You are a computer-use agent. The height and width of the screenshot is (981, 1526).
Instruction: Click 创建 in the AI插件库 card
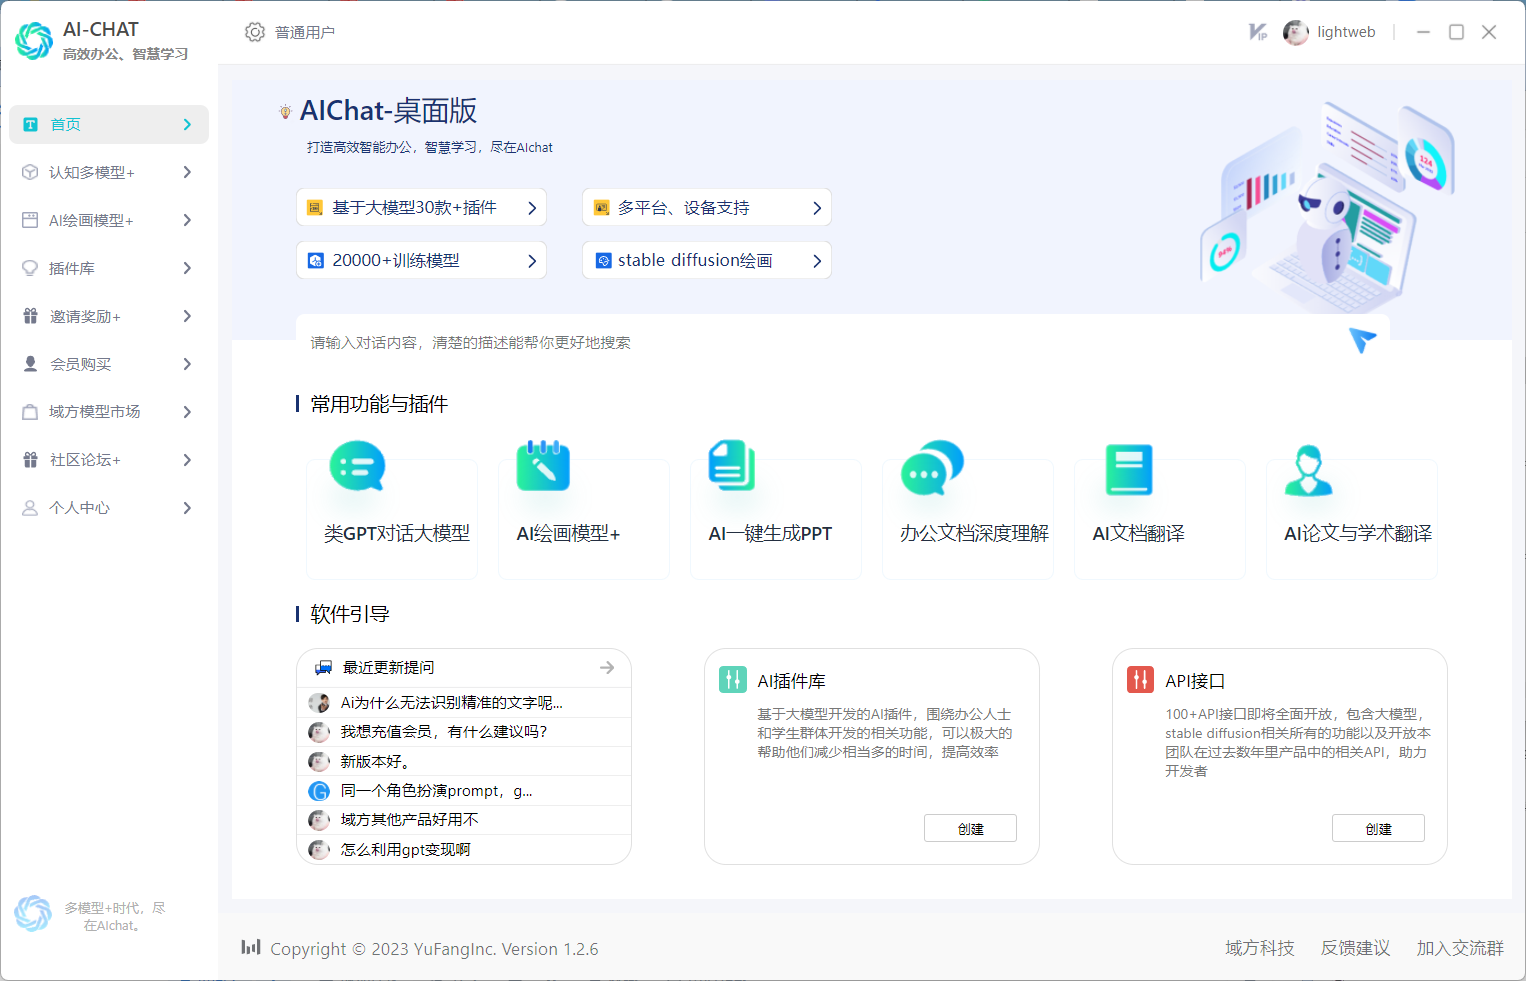[x=970, y=828]
